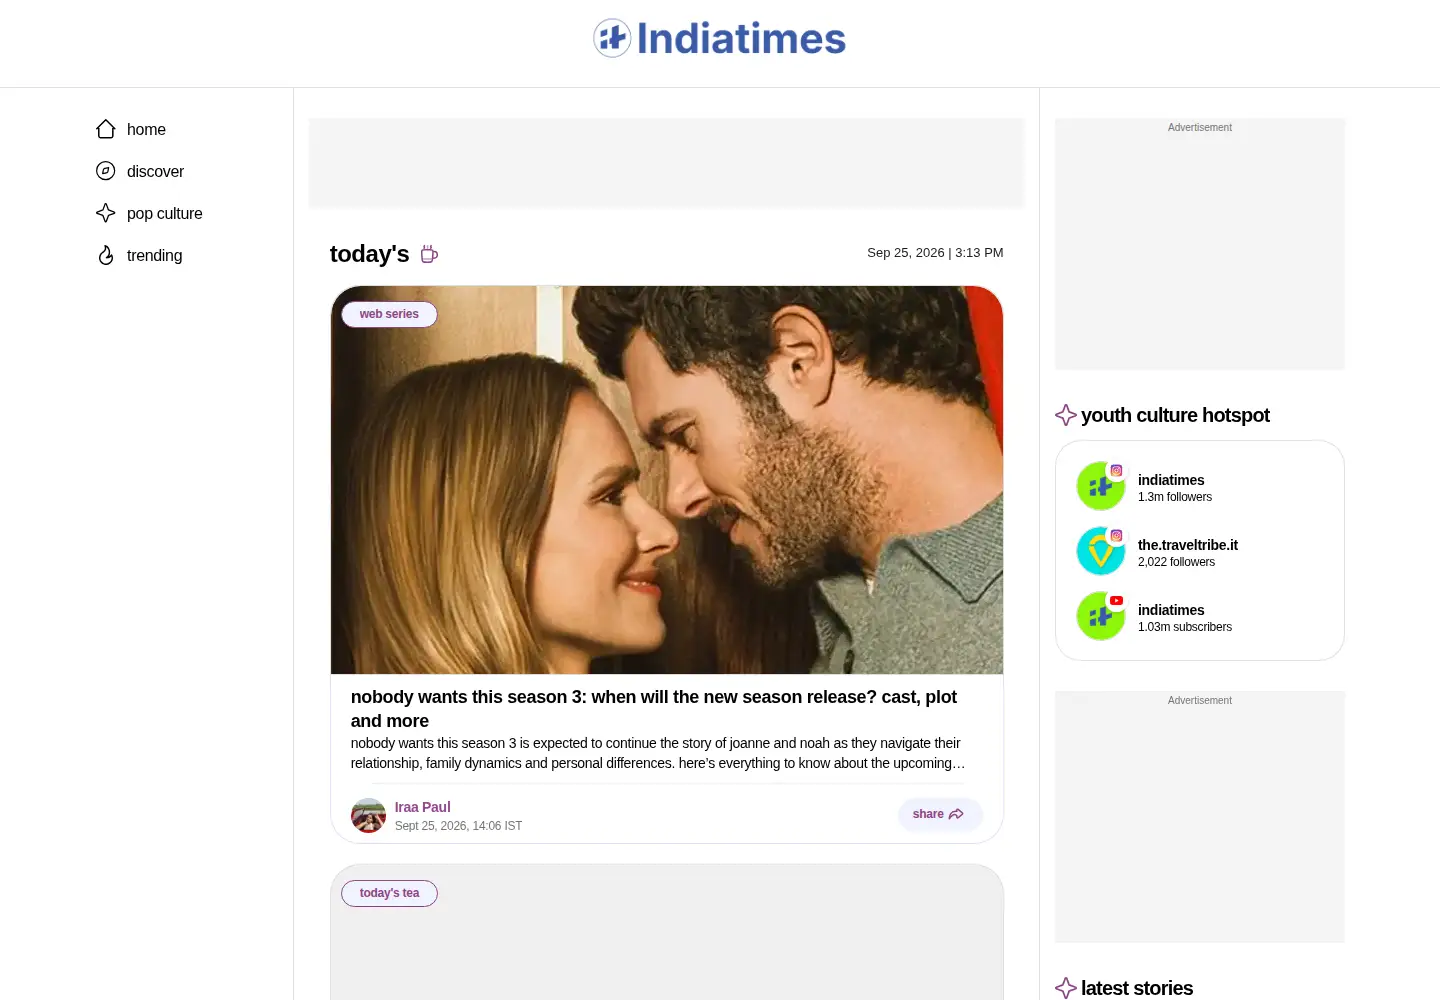Click the trending flame icon
1440x1000 pixels.
[106, 255]
